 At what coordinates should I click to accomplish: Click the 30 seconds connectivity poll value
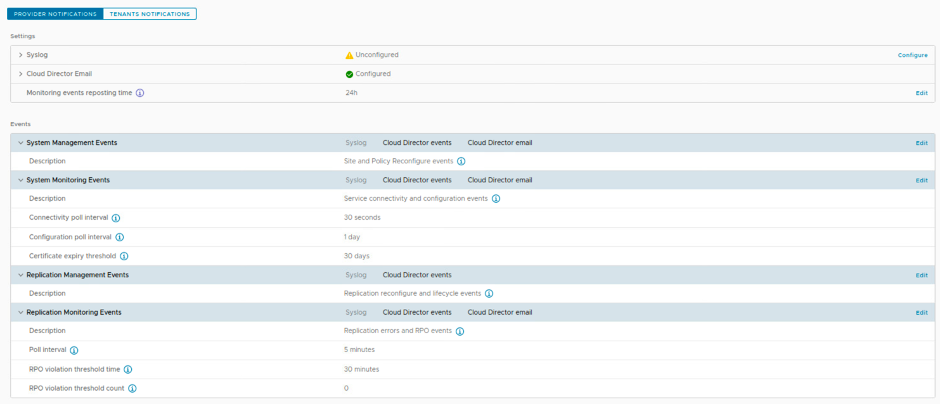pyautogui.click(x=362, y=217)
